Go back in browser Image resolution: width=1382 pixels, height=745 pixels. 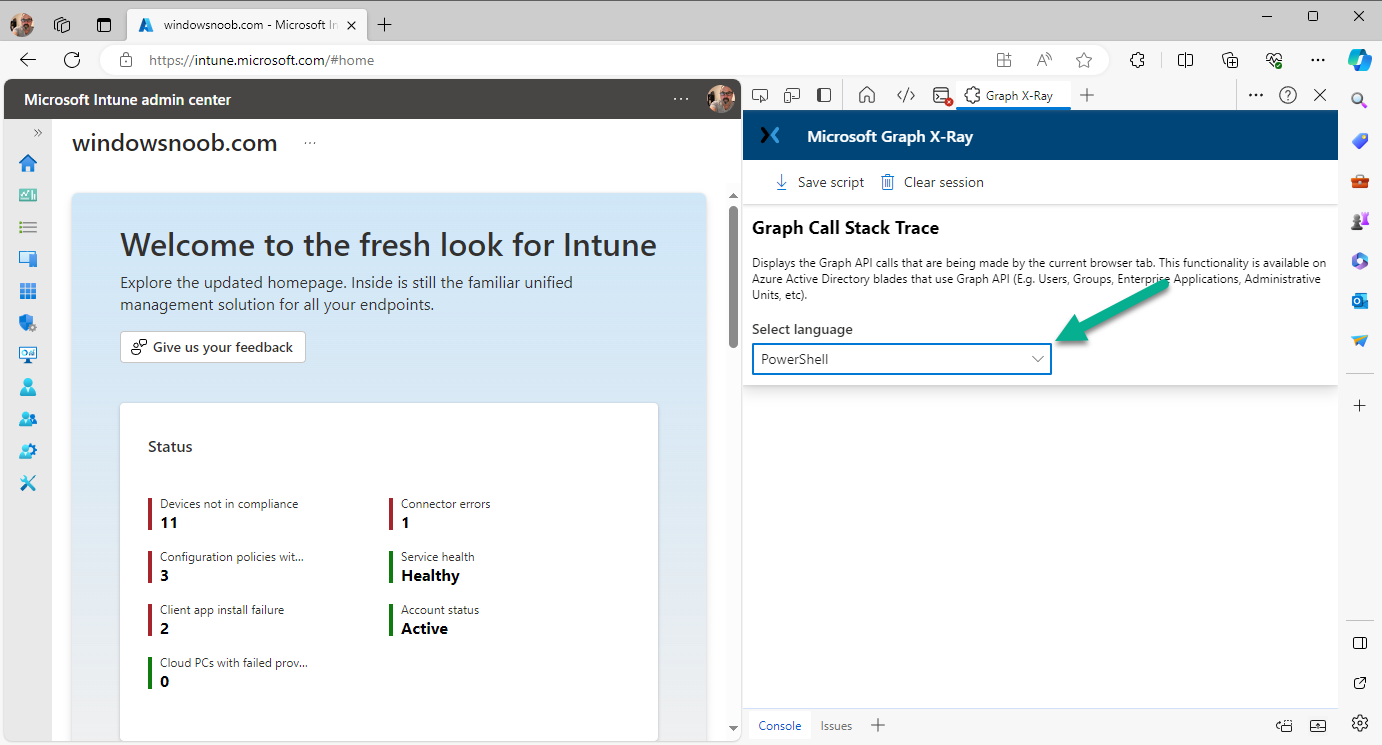click(28, 60)
